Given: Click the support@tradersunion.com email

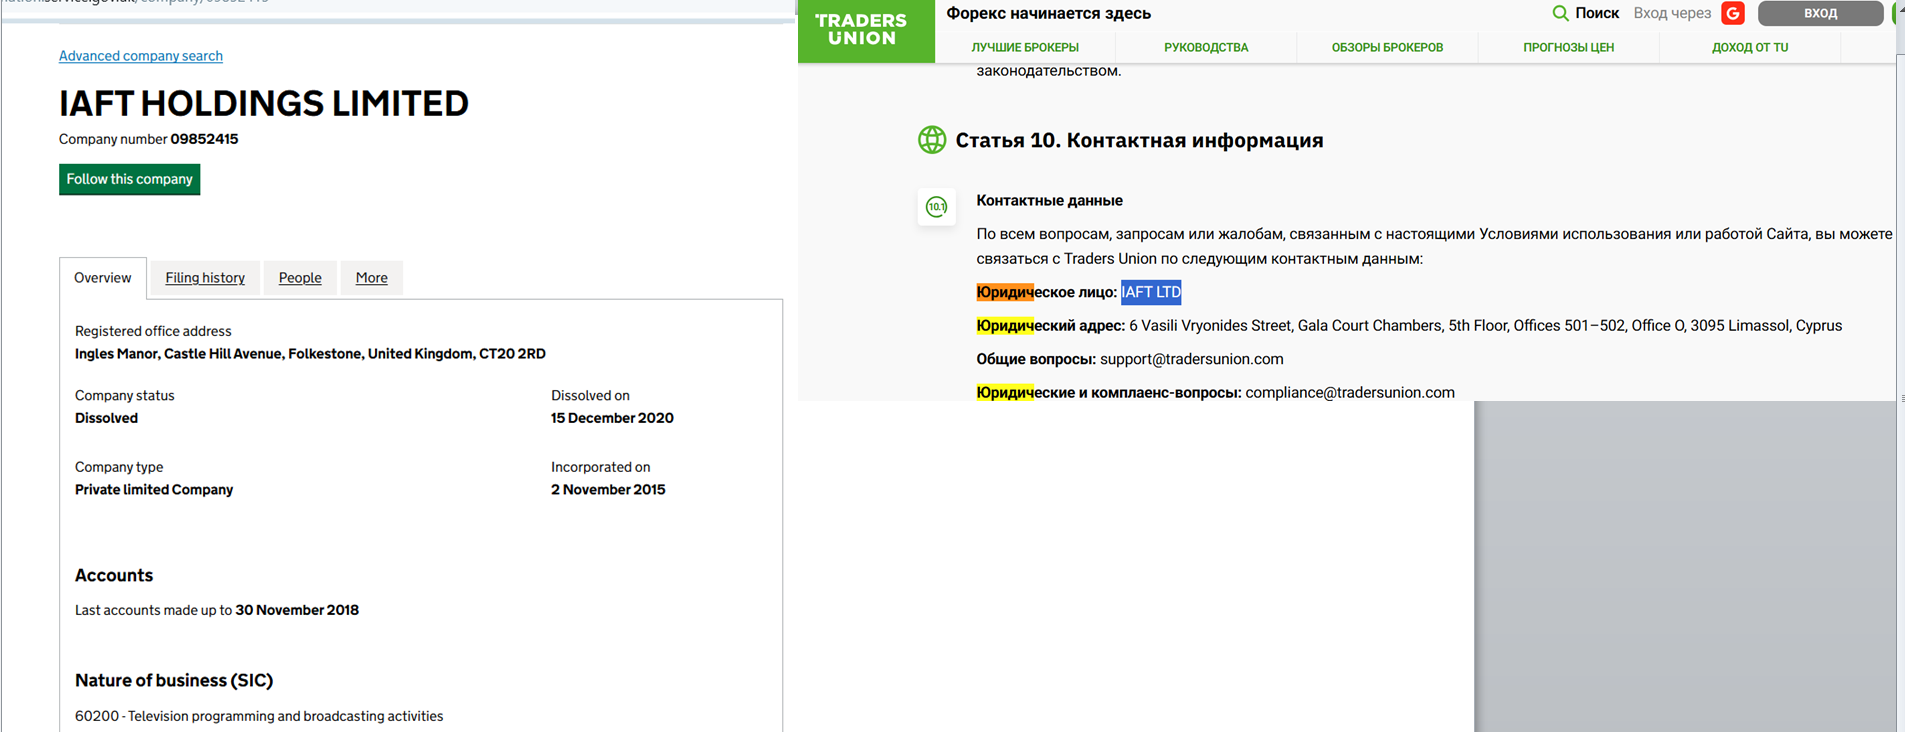Looking at the screenshot, I should point(1192,359).
